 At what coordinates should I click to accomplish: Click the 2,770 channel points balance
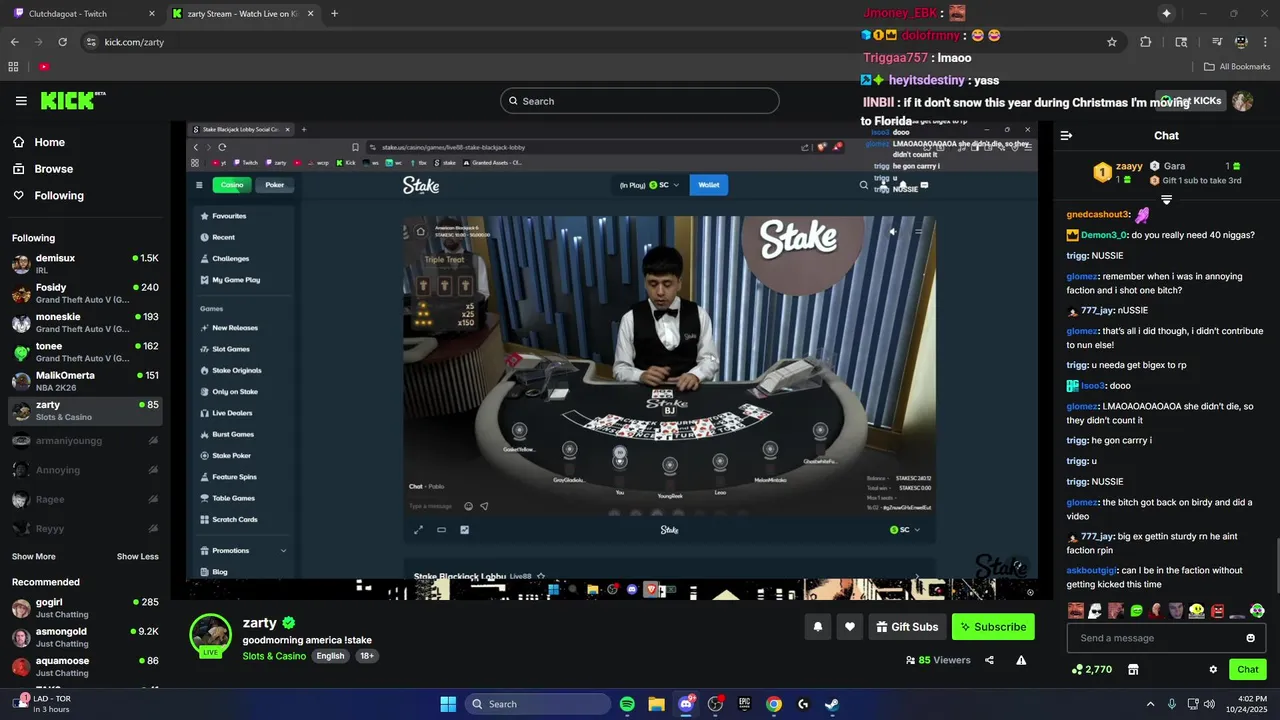point(1092,670)
